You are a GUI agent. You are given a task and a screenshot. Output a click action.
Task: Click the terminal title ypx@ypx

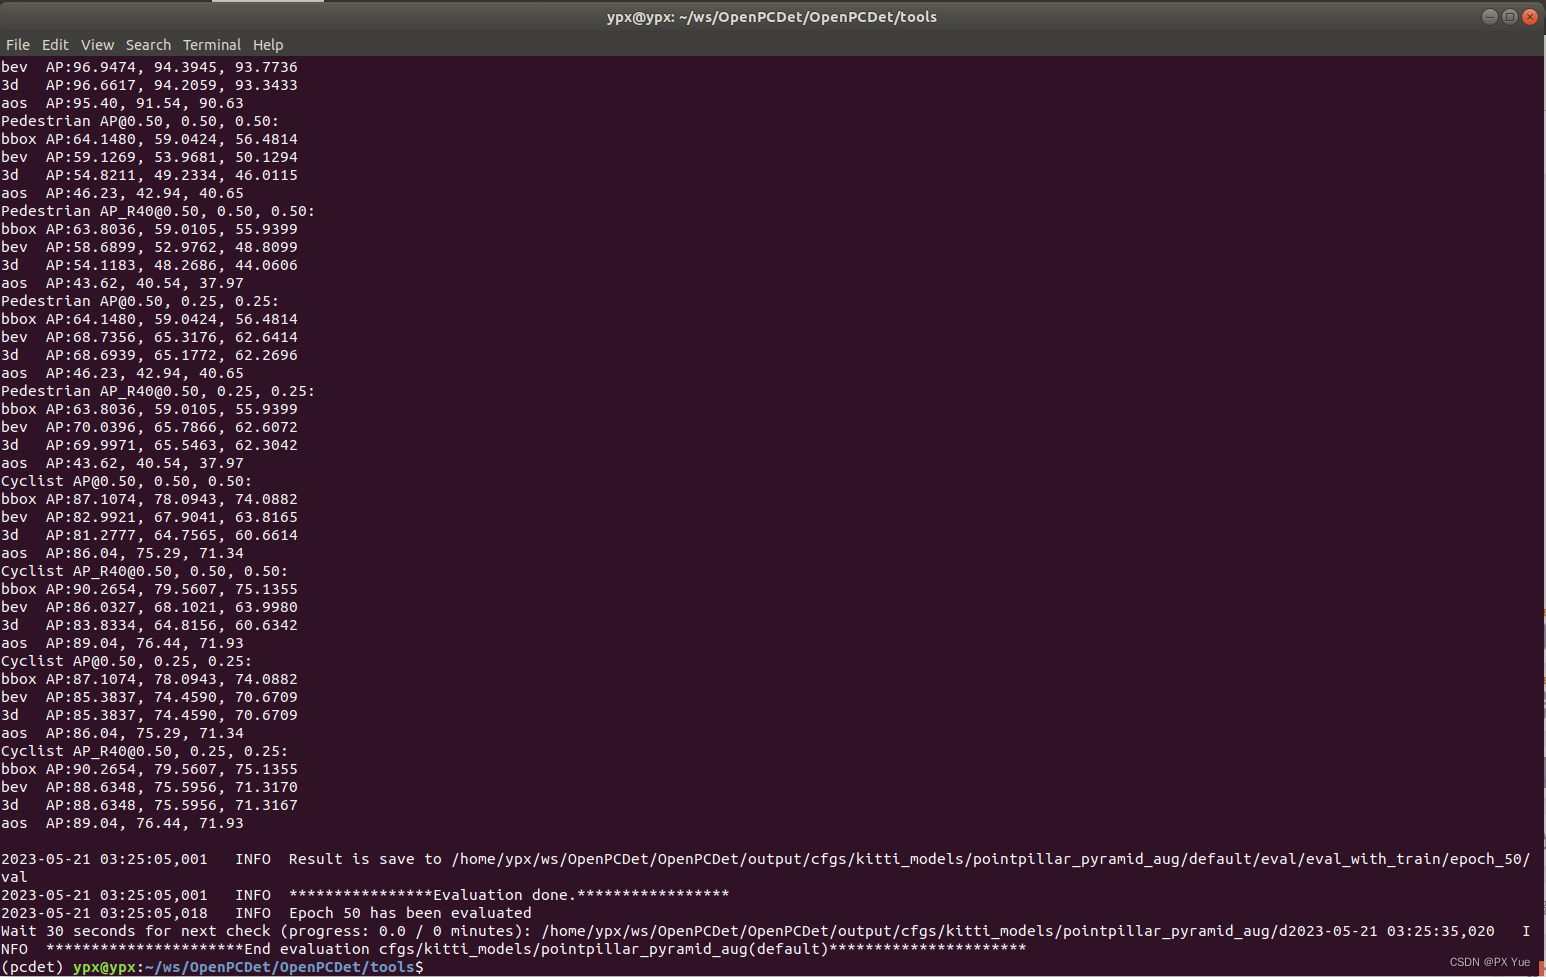772,17
